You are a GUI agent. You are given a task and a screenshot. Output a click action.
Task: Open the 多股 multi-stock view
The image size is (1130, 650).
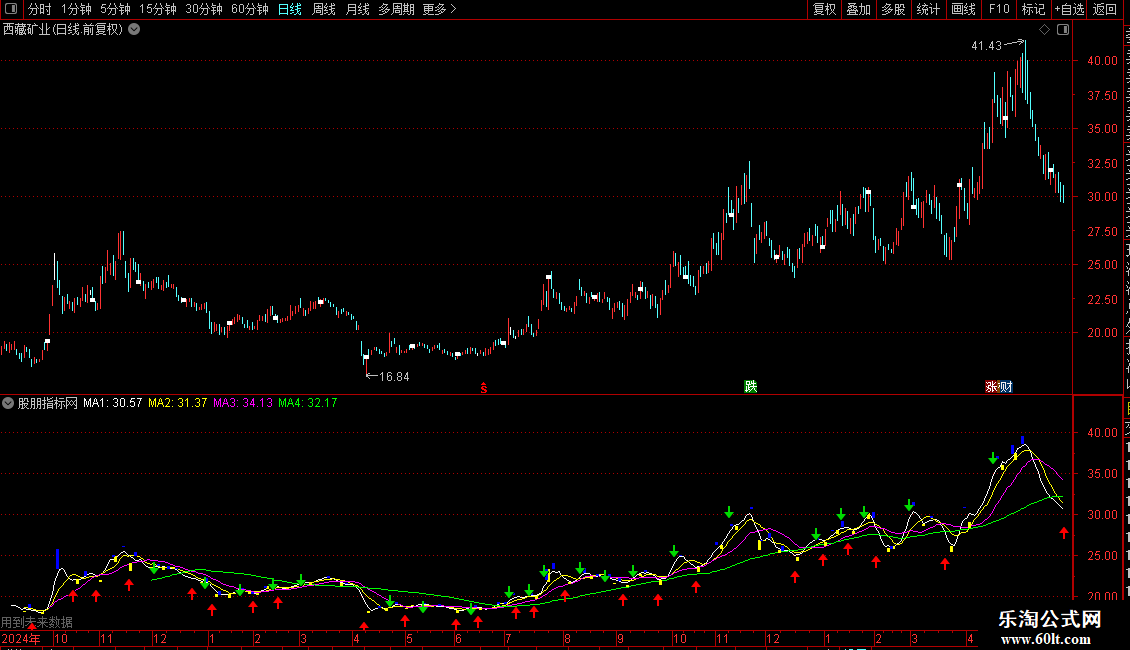point(893,9)
